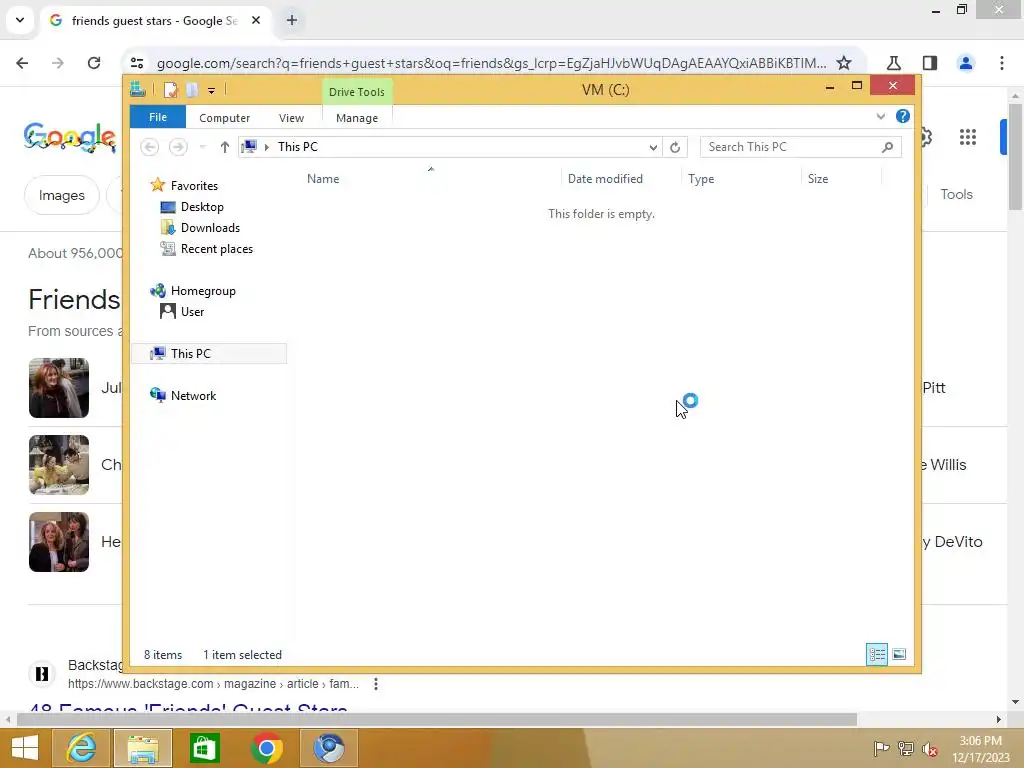1024x768 pixels.
Task: Open Chrome Labs flask icon
Action: click(x=893, y=63)
